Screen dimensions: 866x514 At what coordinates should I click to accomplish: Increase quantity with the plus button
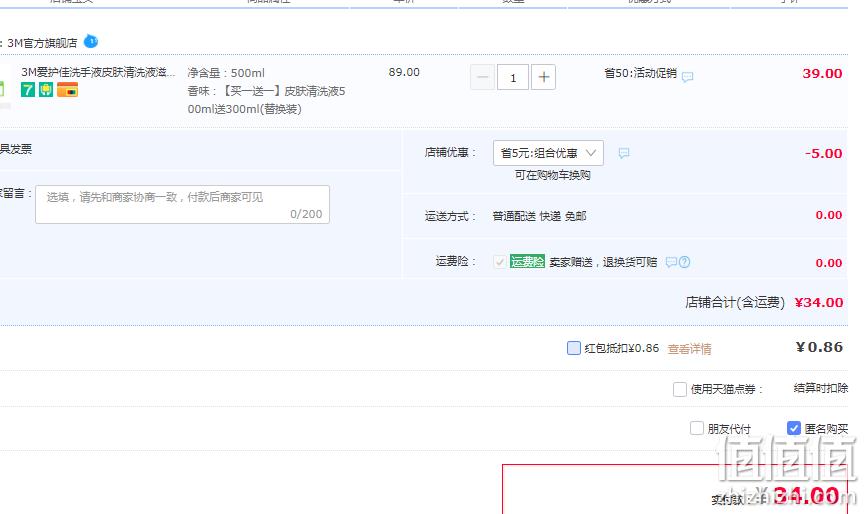543,77
